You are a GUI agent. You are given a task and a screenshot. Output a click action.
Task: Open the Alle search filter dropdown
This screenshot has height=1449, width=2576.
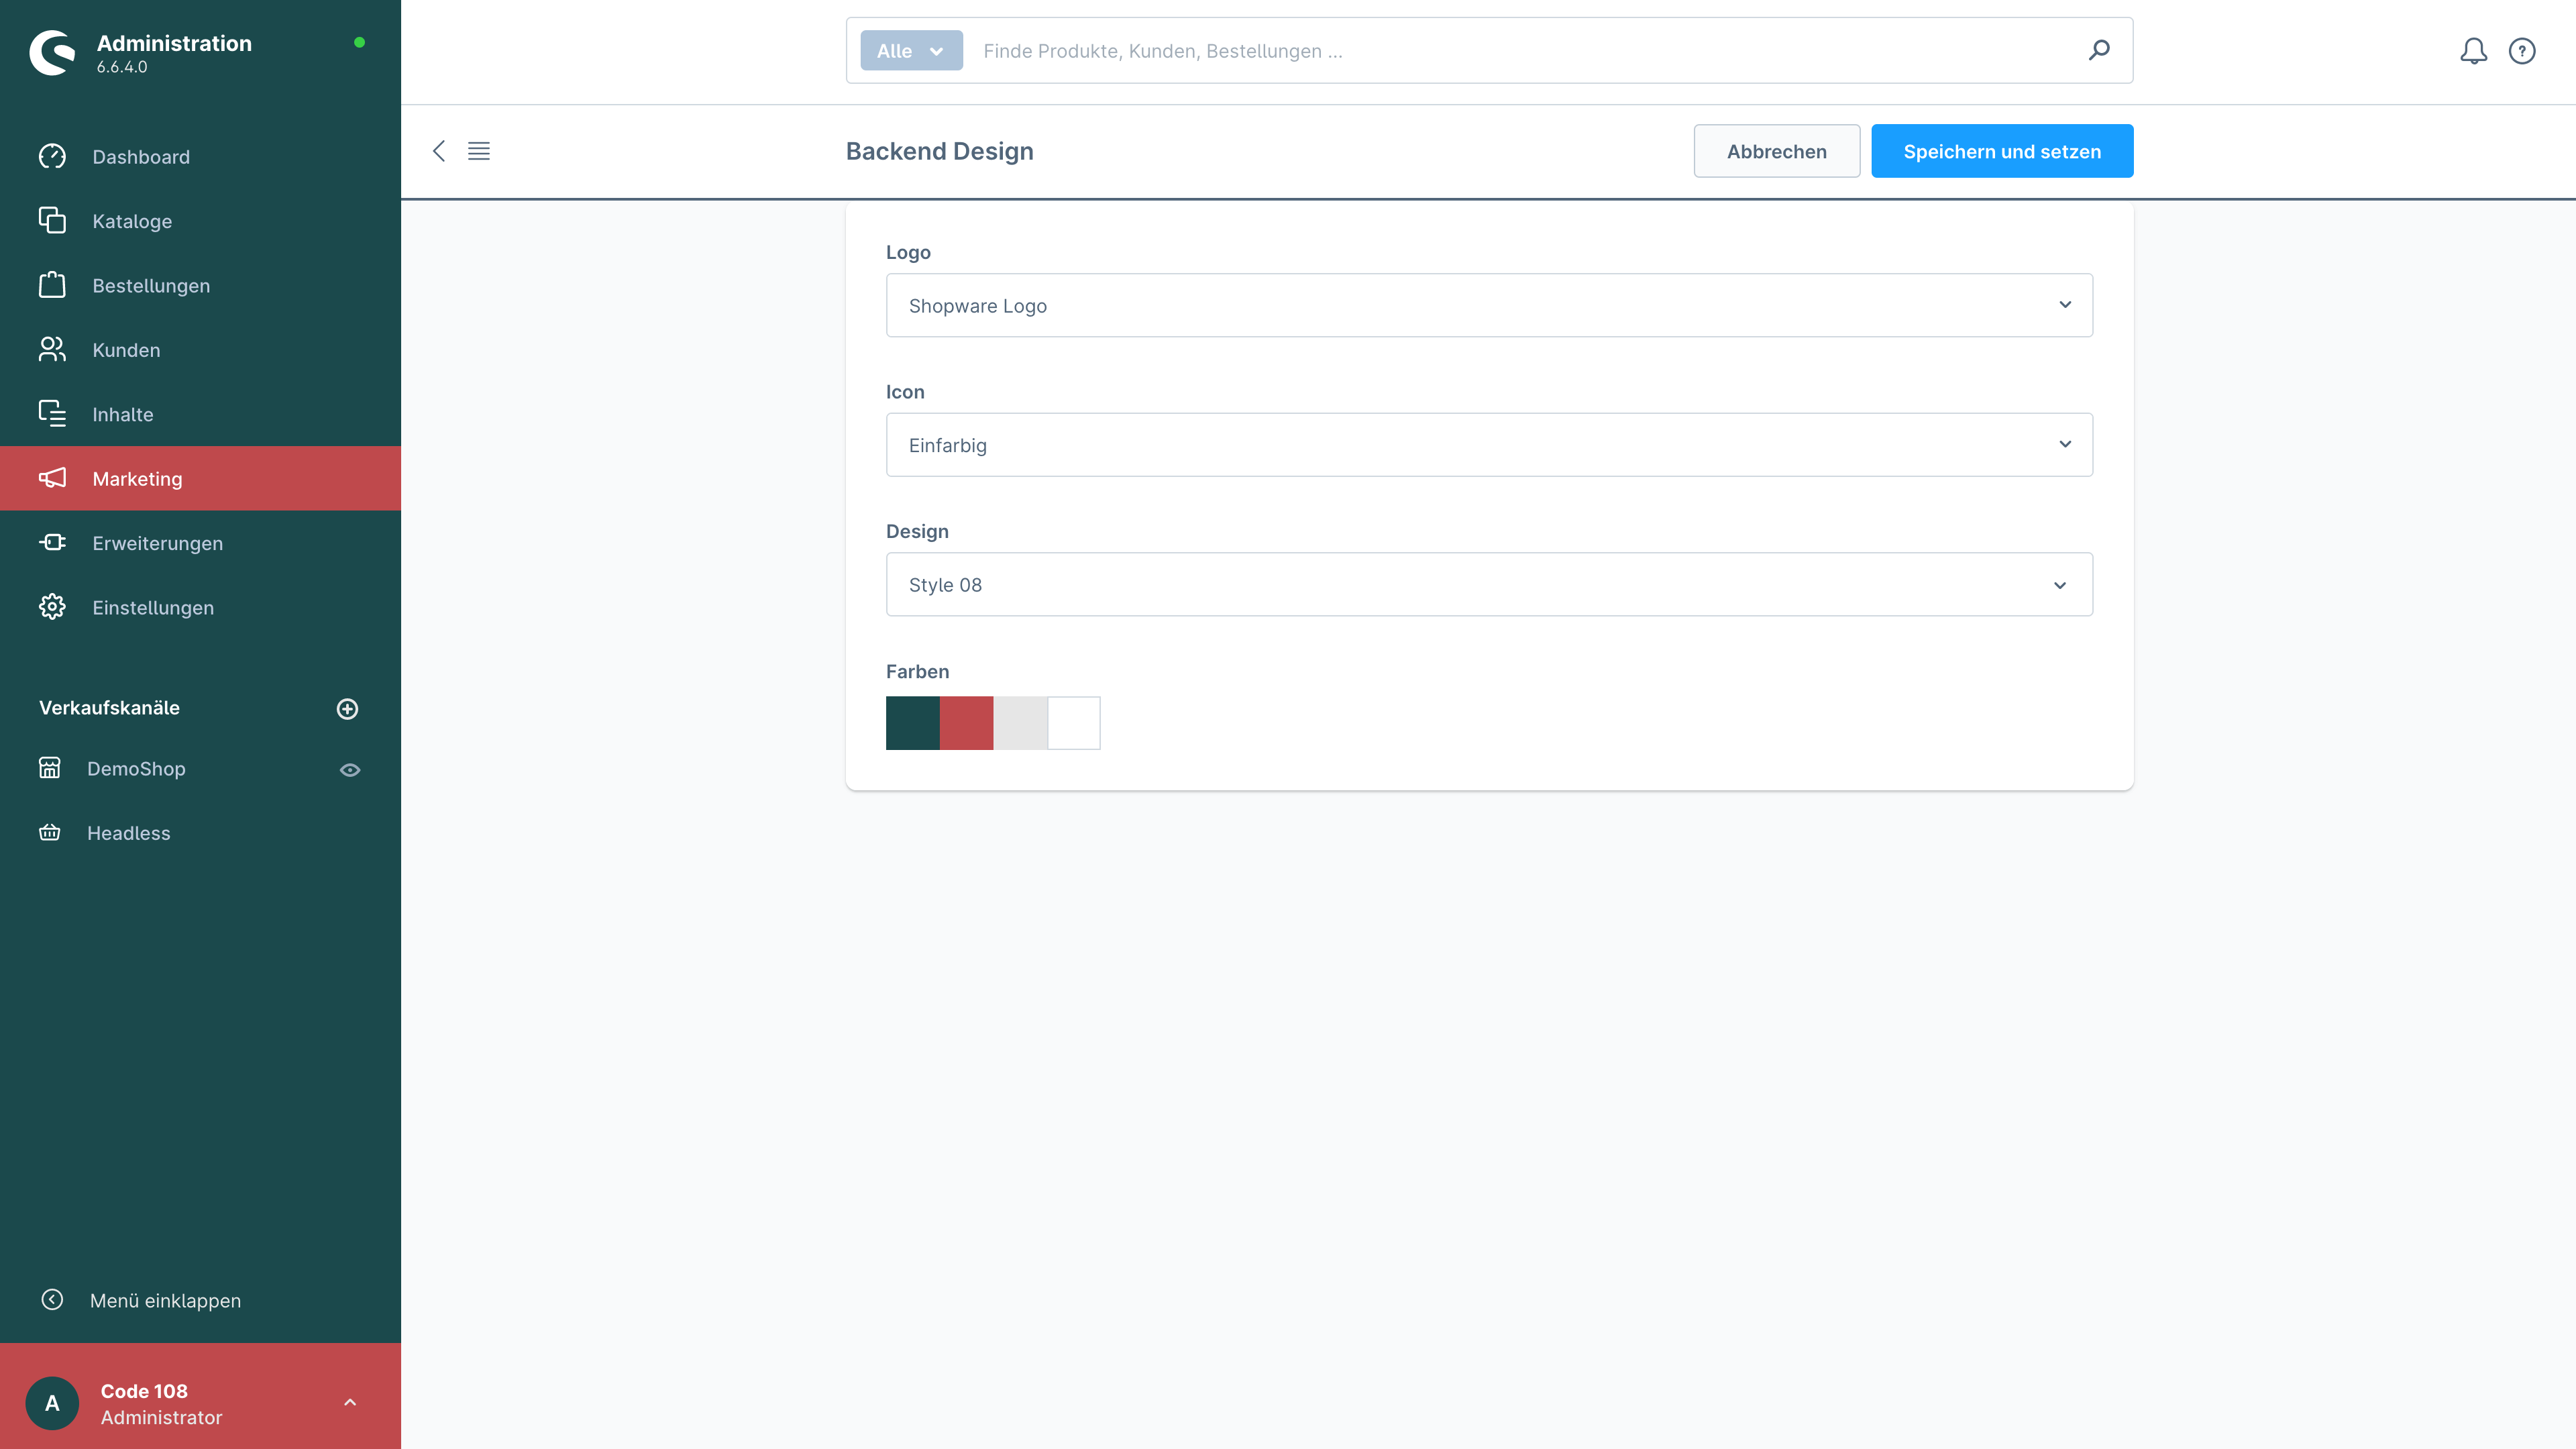[x=911, y=50]
